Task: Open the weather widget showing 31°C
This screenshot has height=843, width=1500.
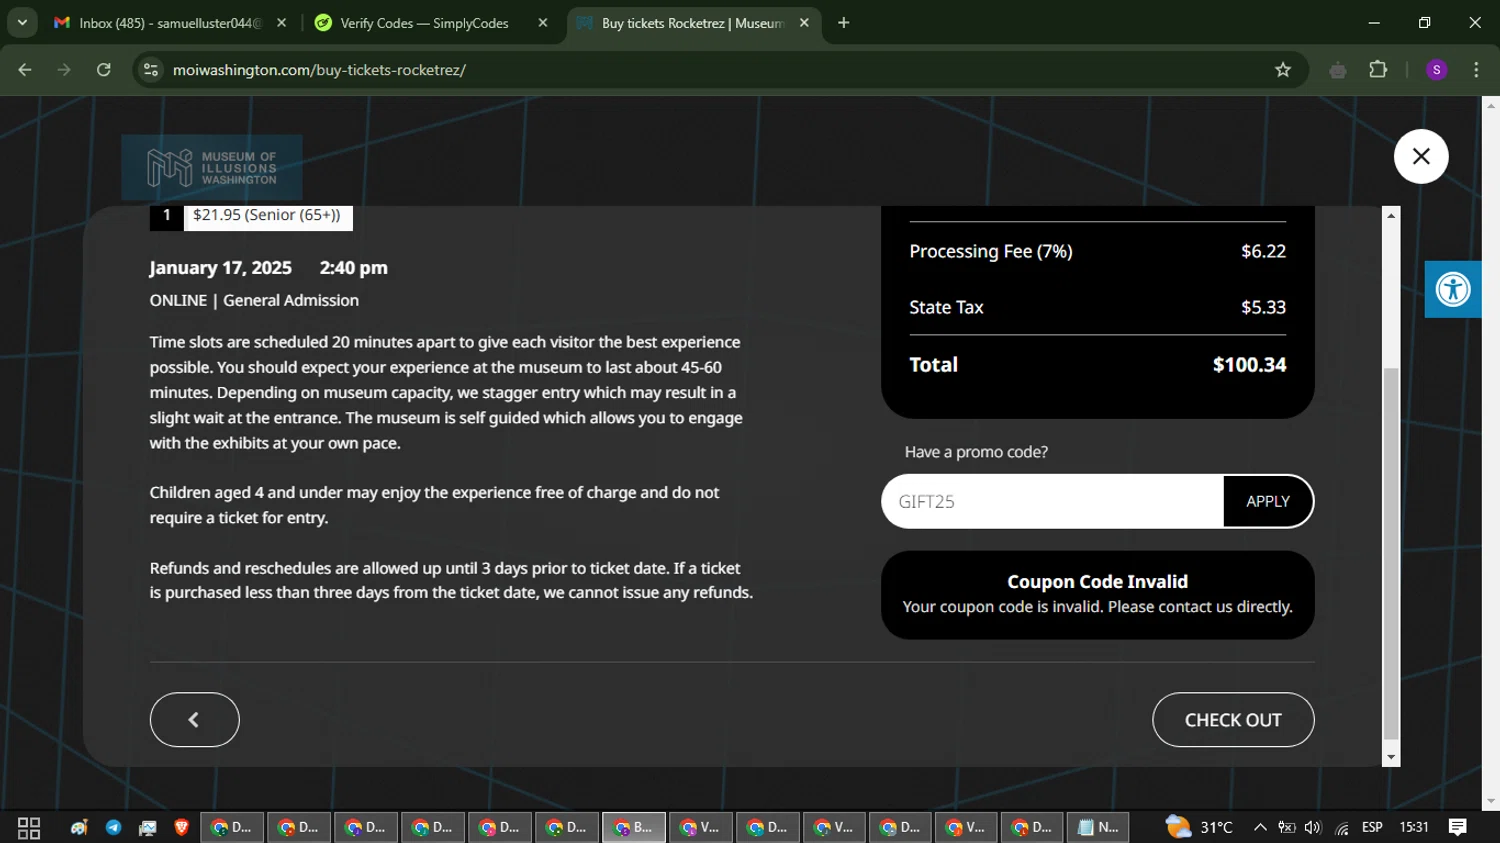Action: tap(1199, 828)
